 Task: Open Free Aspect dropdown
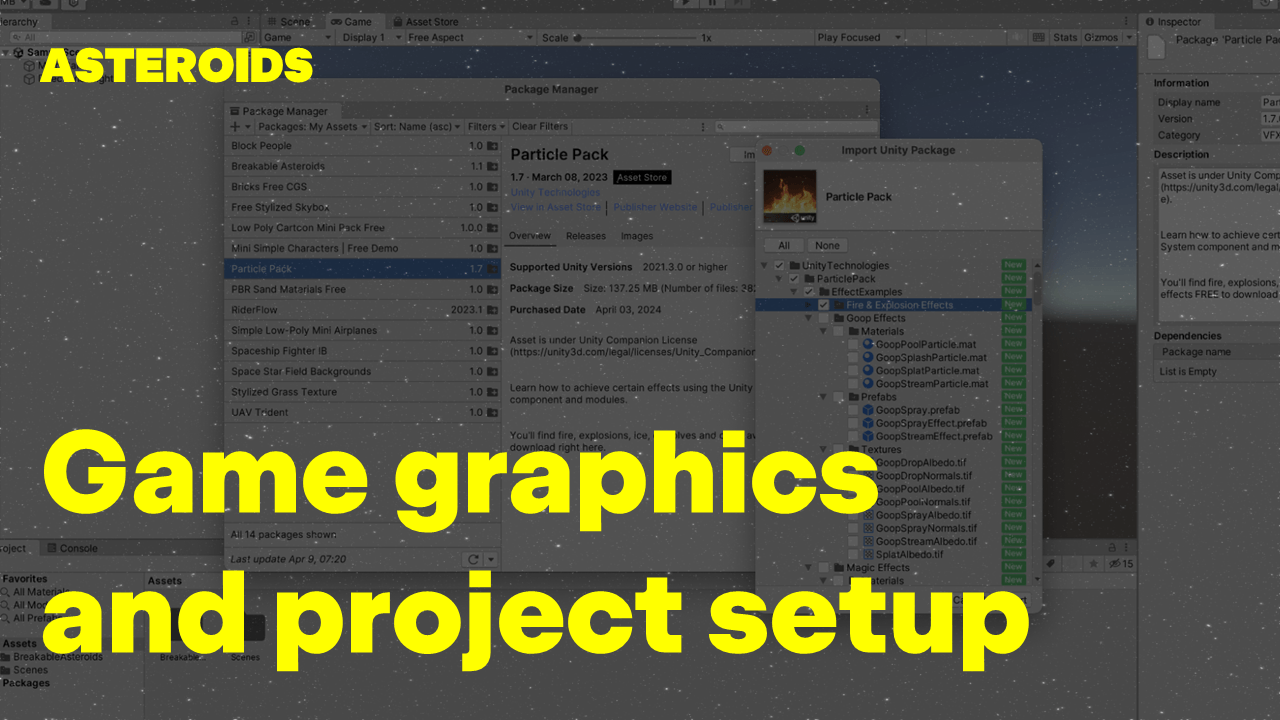pos(470,38)
